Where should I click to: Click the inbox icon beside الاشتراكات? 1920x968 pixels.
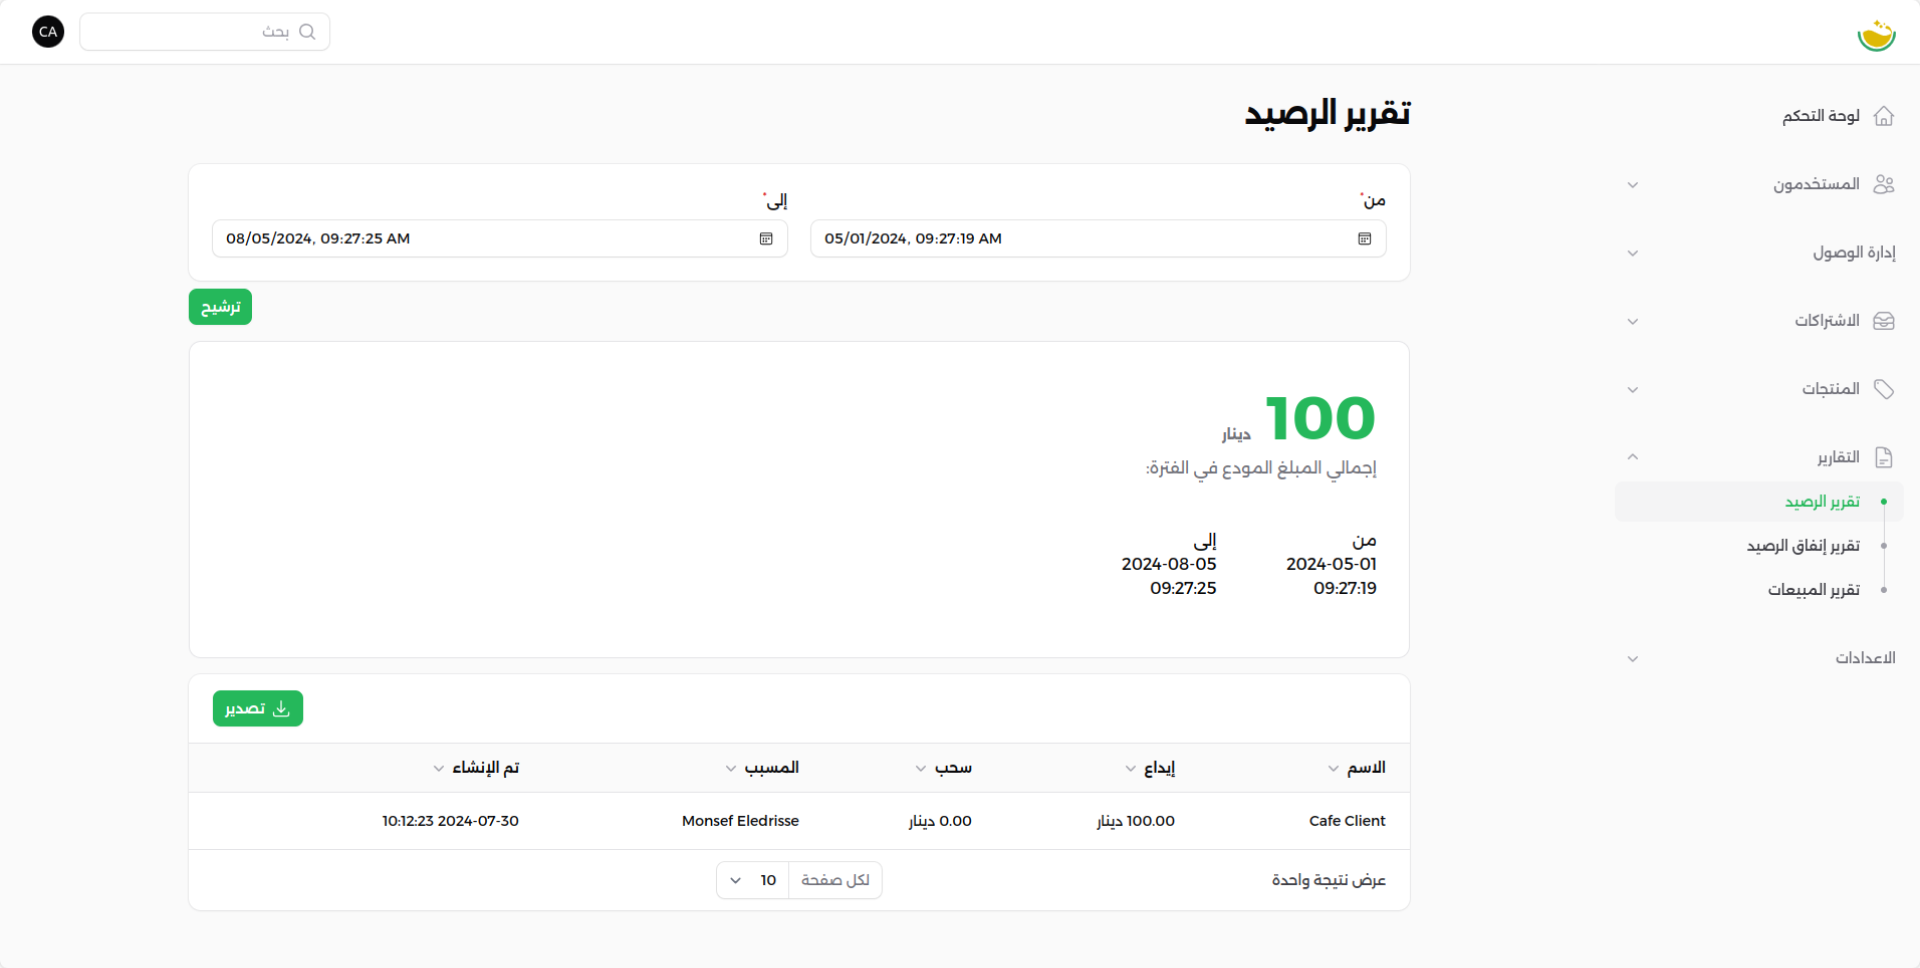(x=1884, y=321)
